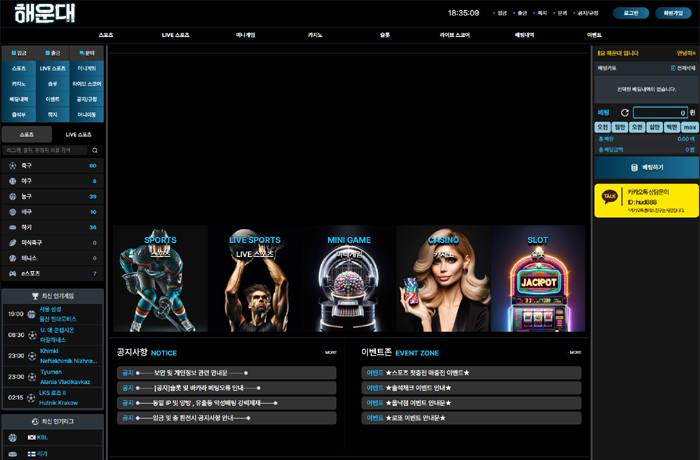Click the 로그인 button
Image resolution: width=700 pixels, height=460 pixels.
point(630,13)
